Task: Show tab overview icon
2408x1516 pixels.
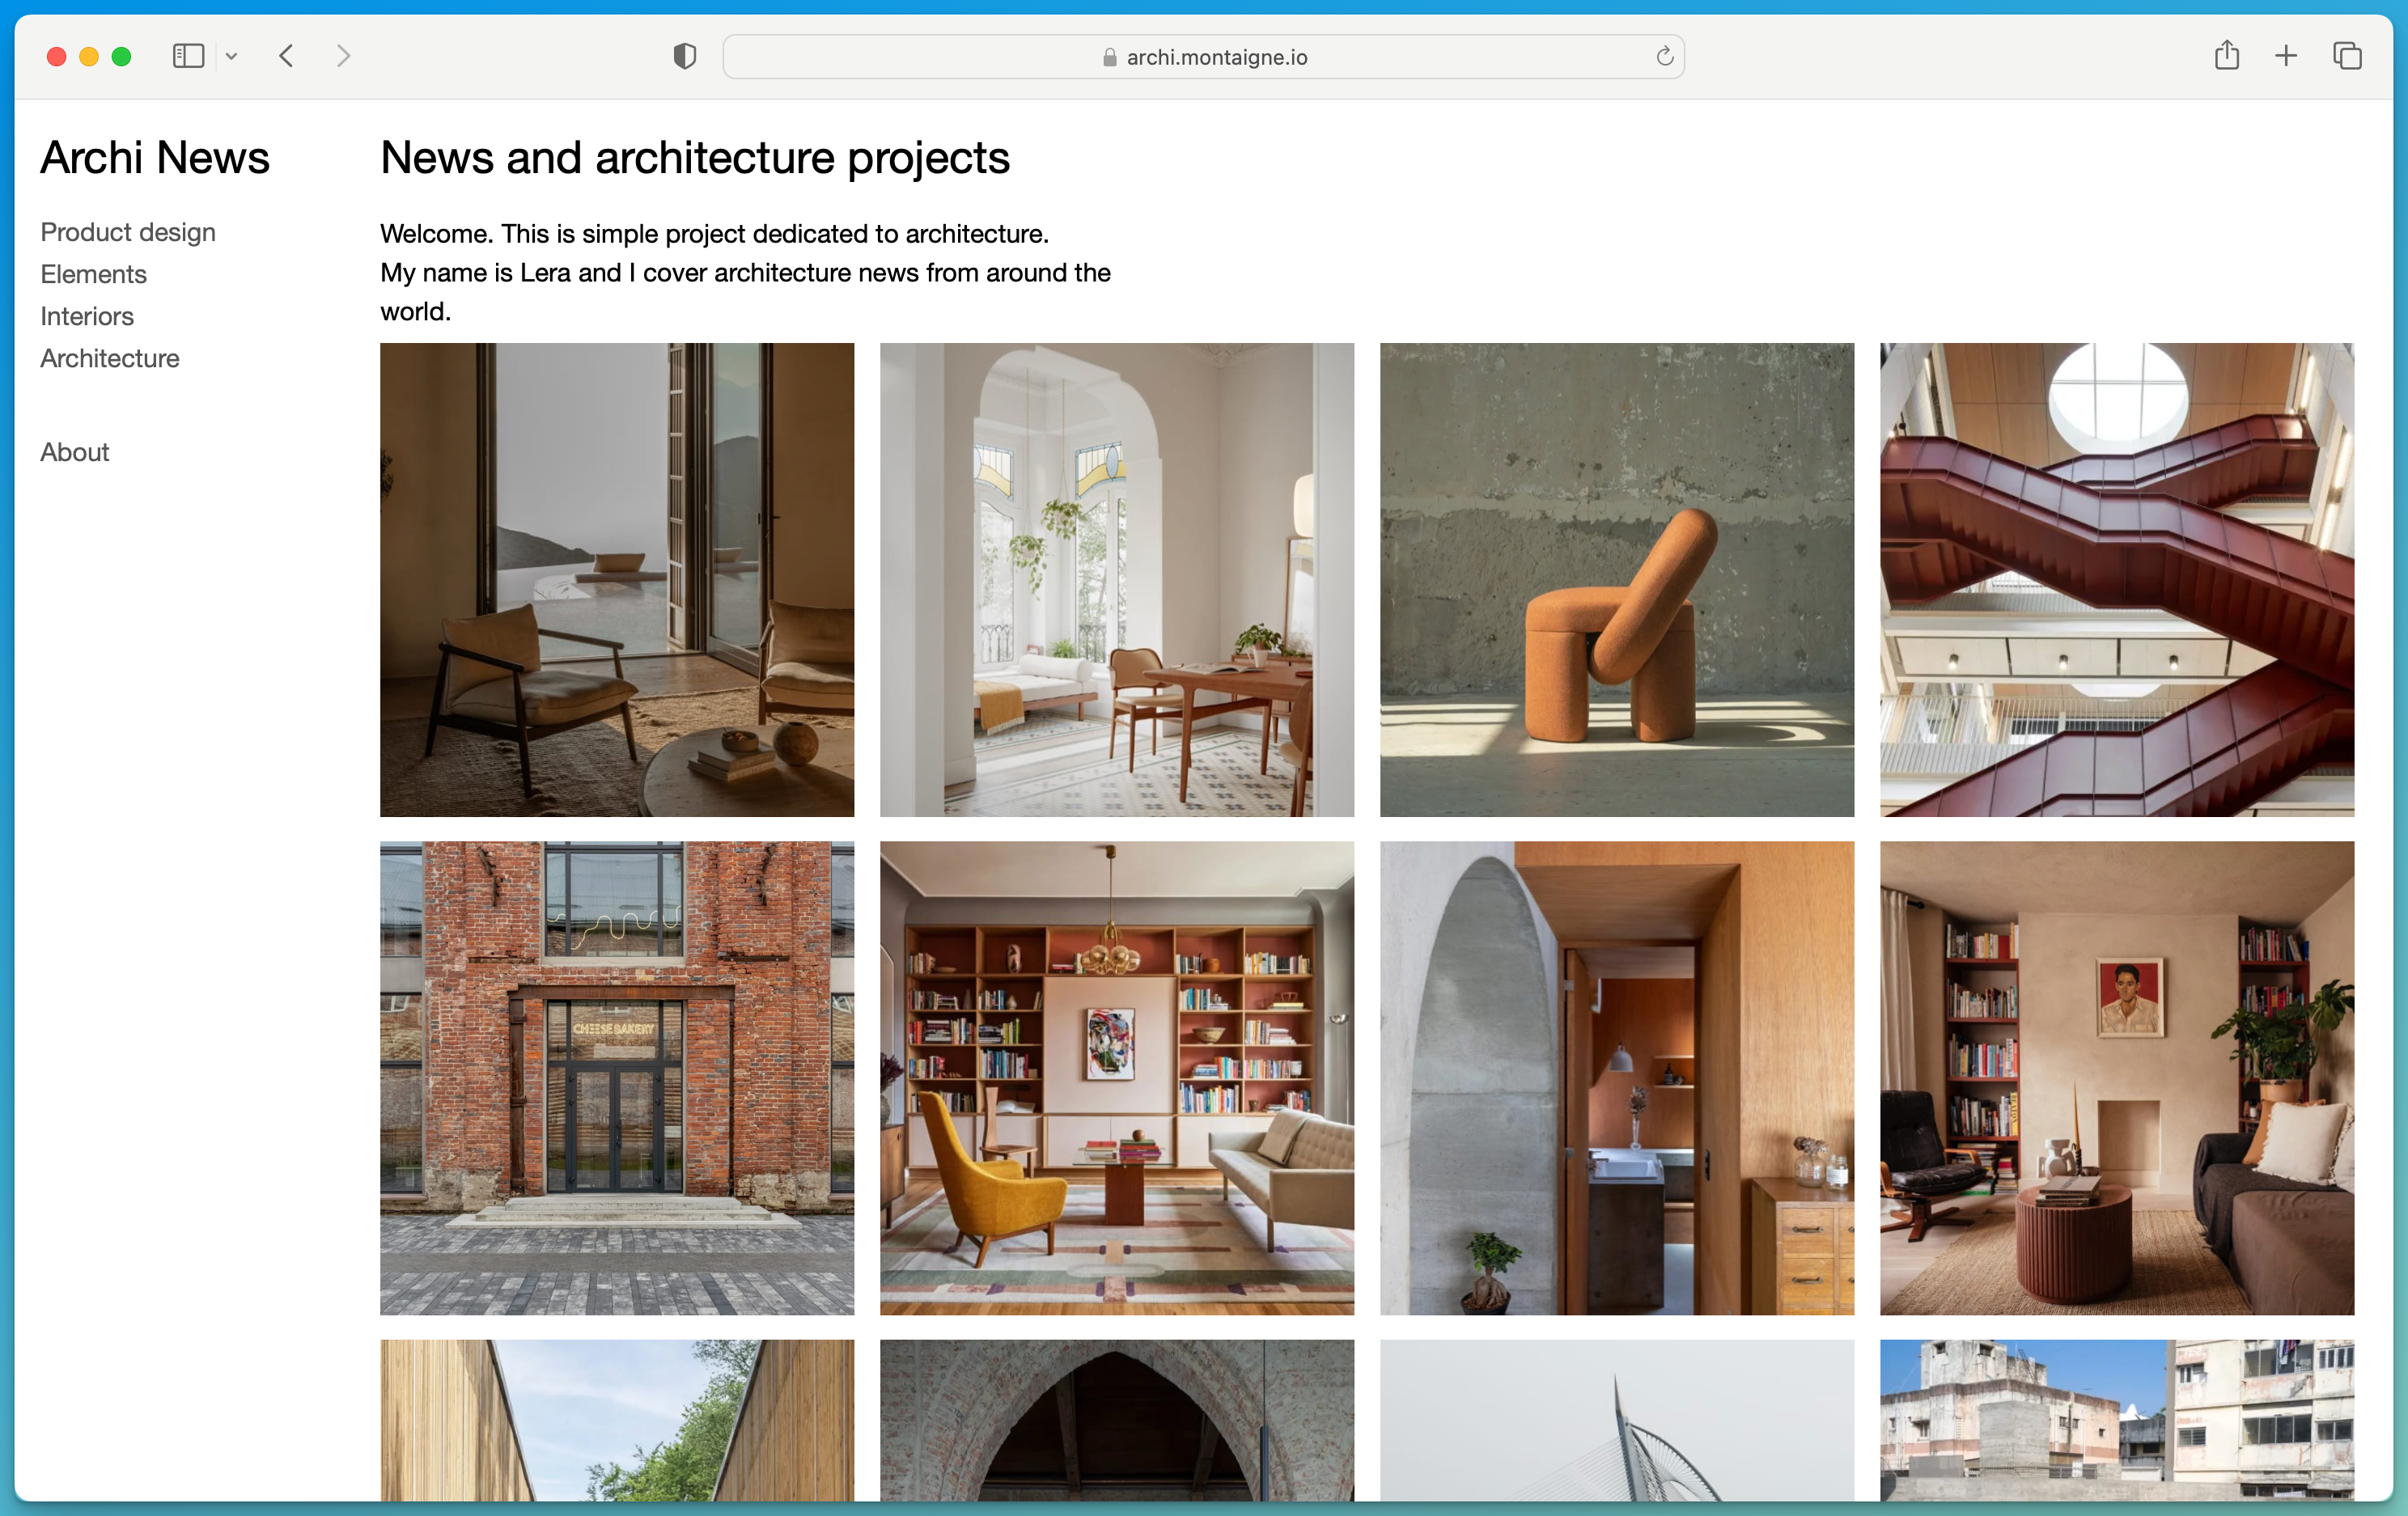Action: click(x=2346, y=56)
